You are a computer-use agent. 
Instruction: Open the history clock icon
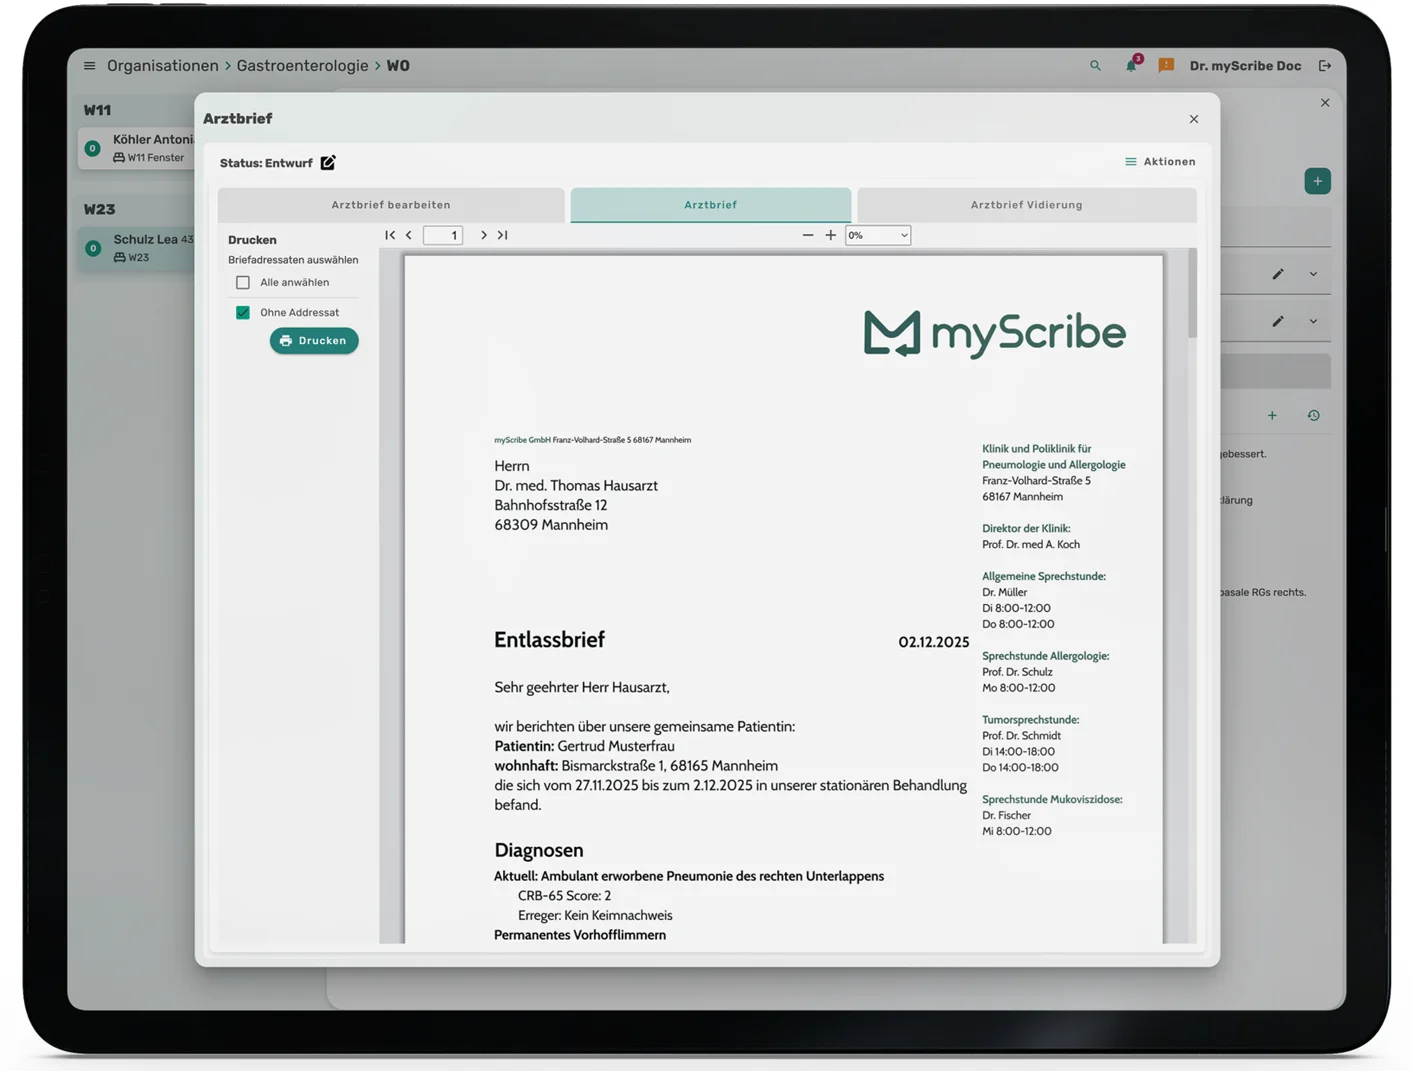coord(1313,416)
